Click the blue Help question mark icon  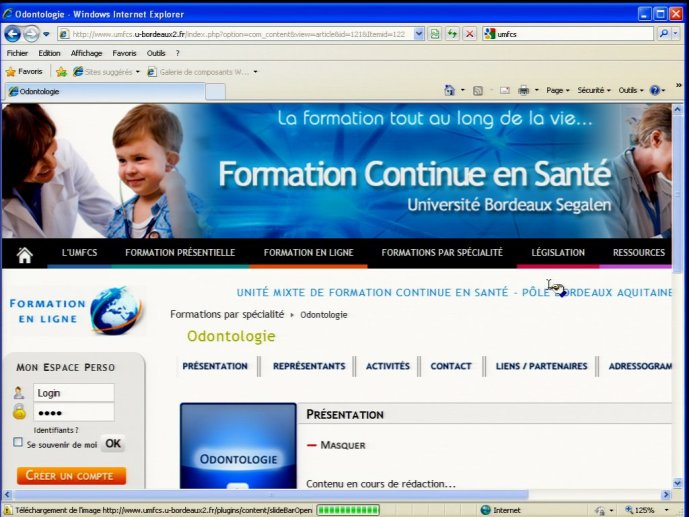pos(655,90)
